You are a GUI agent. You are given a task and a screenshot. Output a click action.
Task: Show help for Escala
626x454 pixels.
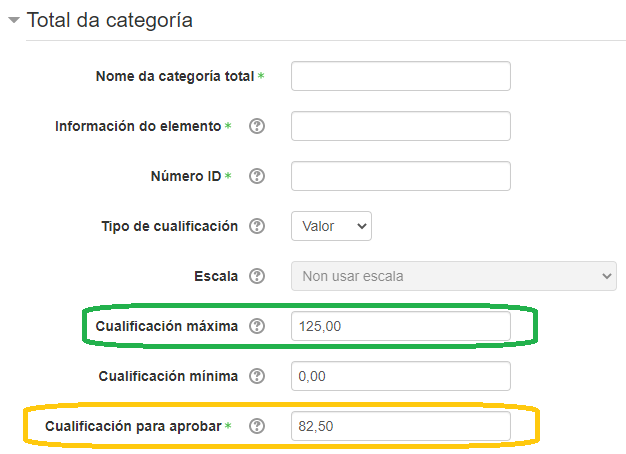click(257, 276)
